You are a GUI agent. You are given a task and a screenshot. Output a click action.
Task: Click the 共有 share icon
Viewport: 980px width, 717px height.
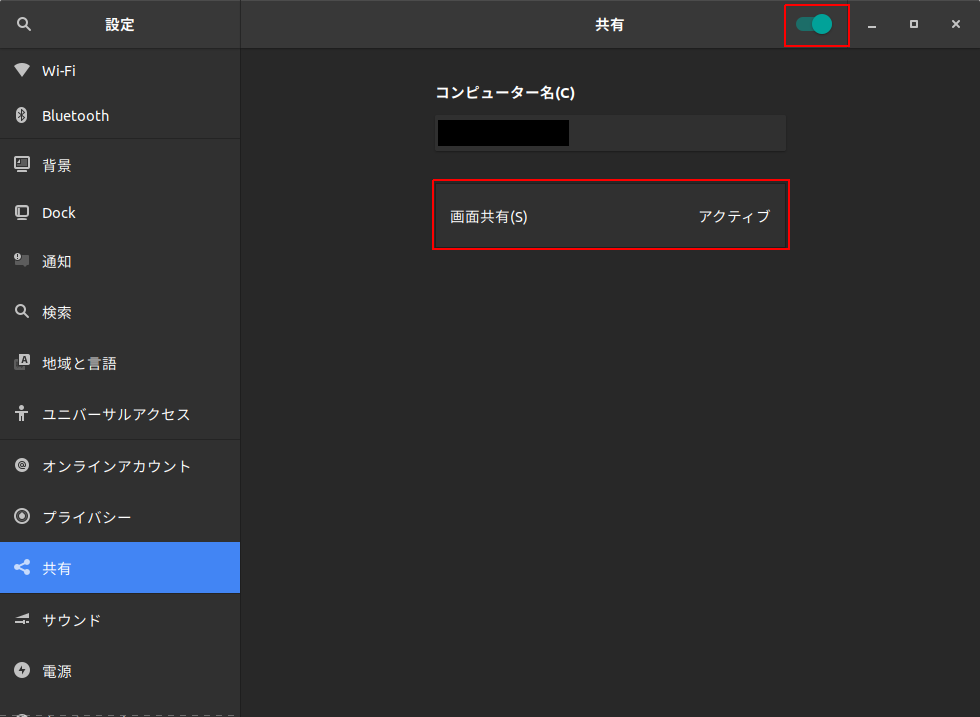pos(22,567)
